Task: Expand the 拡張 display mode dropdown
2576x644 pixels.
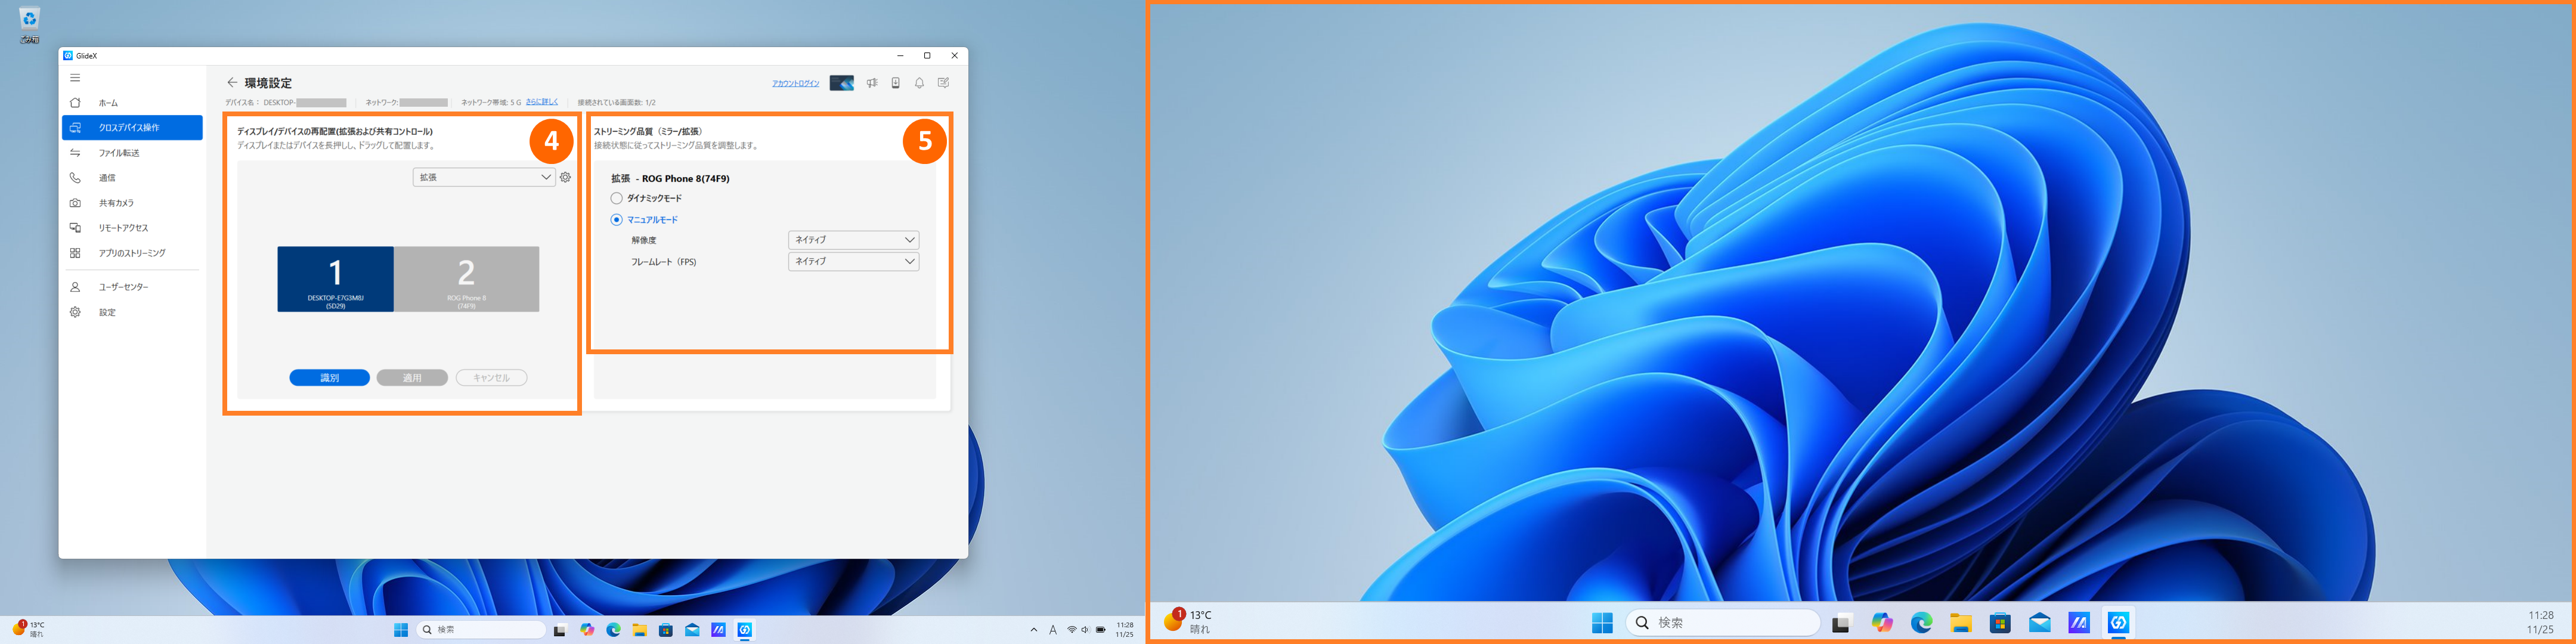Action: (x=484, y=177)
